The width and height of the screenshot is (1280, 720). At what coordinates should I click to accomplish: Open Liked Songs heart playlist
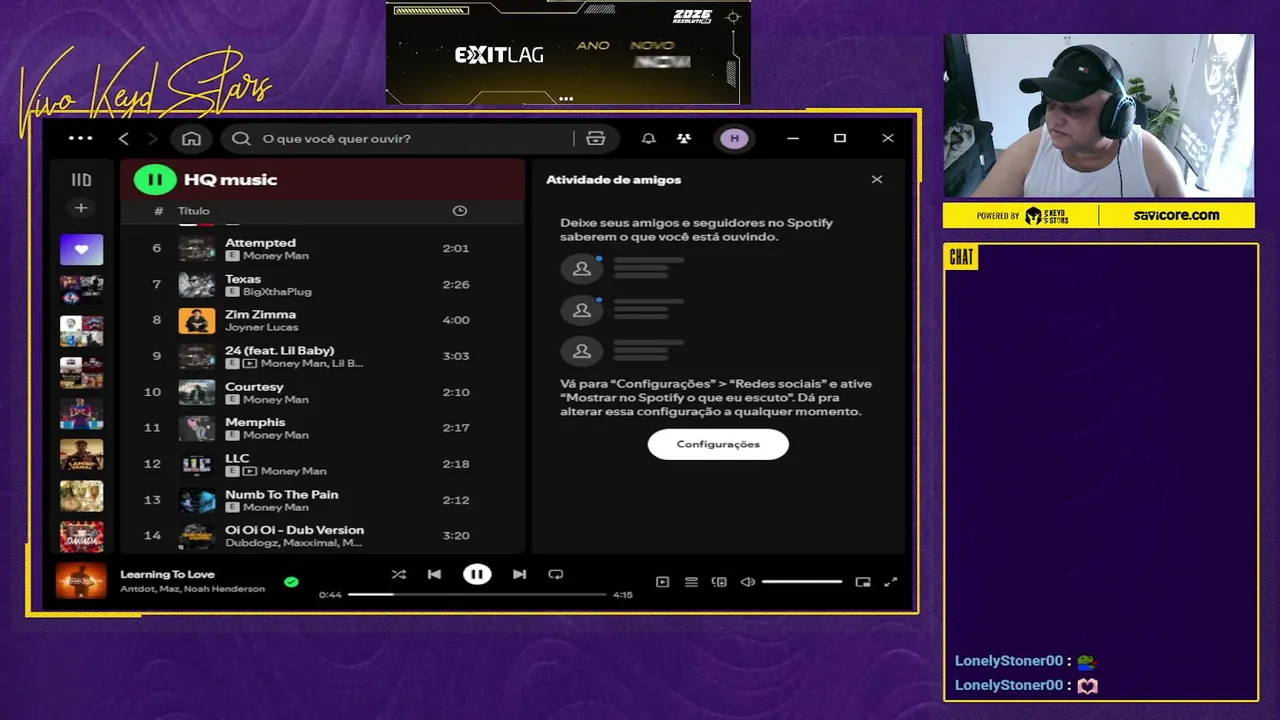click(81, 249)
